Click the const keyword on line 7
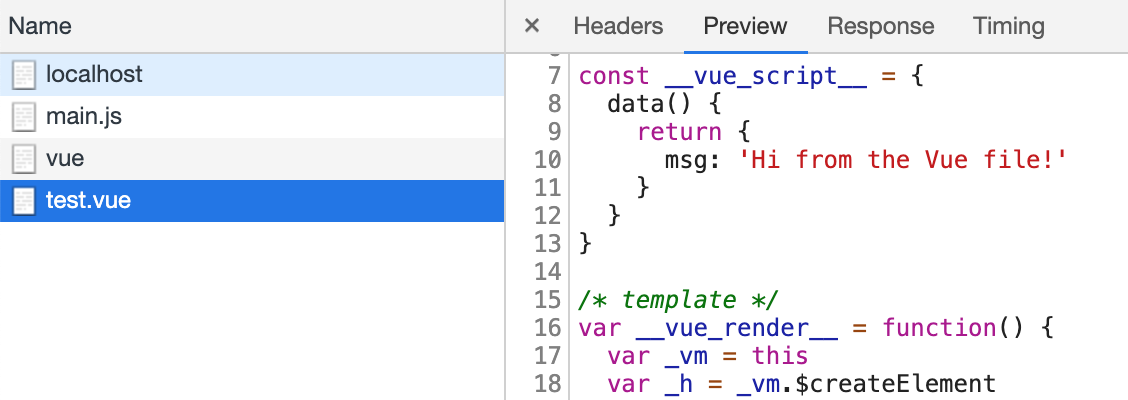The height and width of the screenshot is (400, 1128). click(x=614, y=76)
